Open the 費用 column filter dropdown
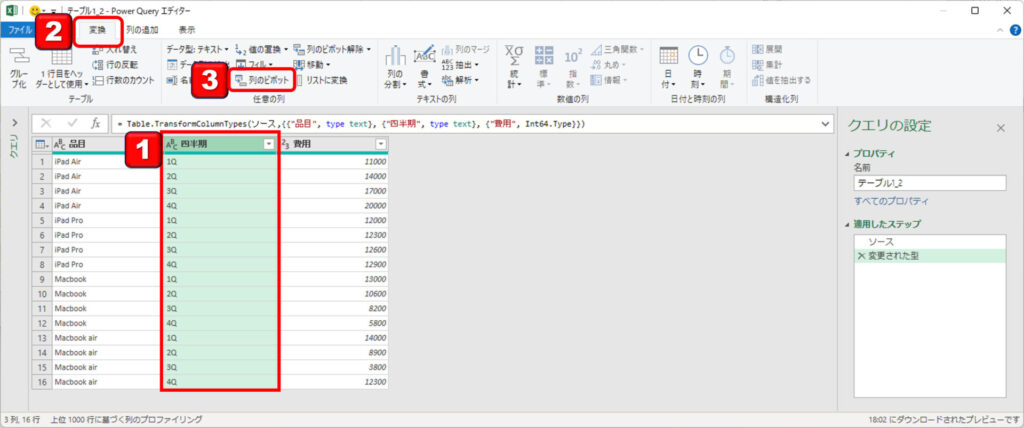Screen dimensions: 1024x428 point(381,144)
